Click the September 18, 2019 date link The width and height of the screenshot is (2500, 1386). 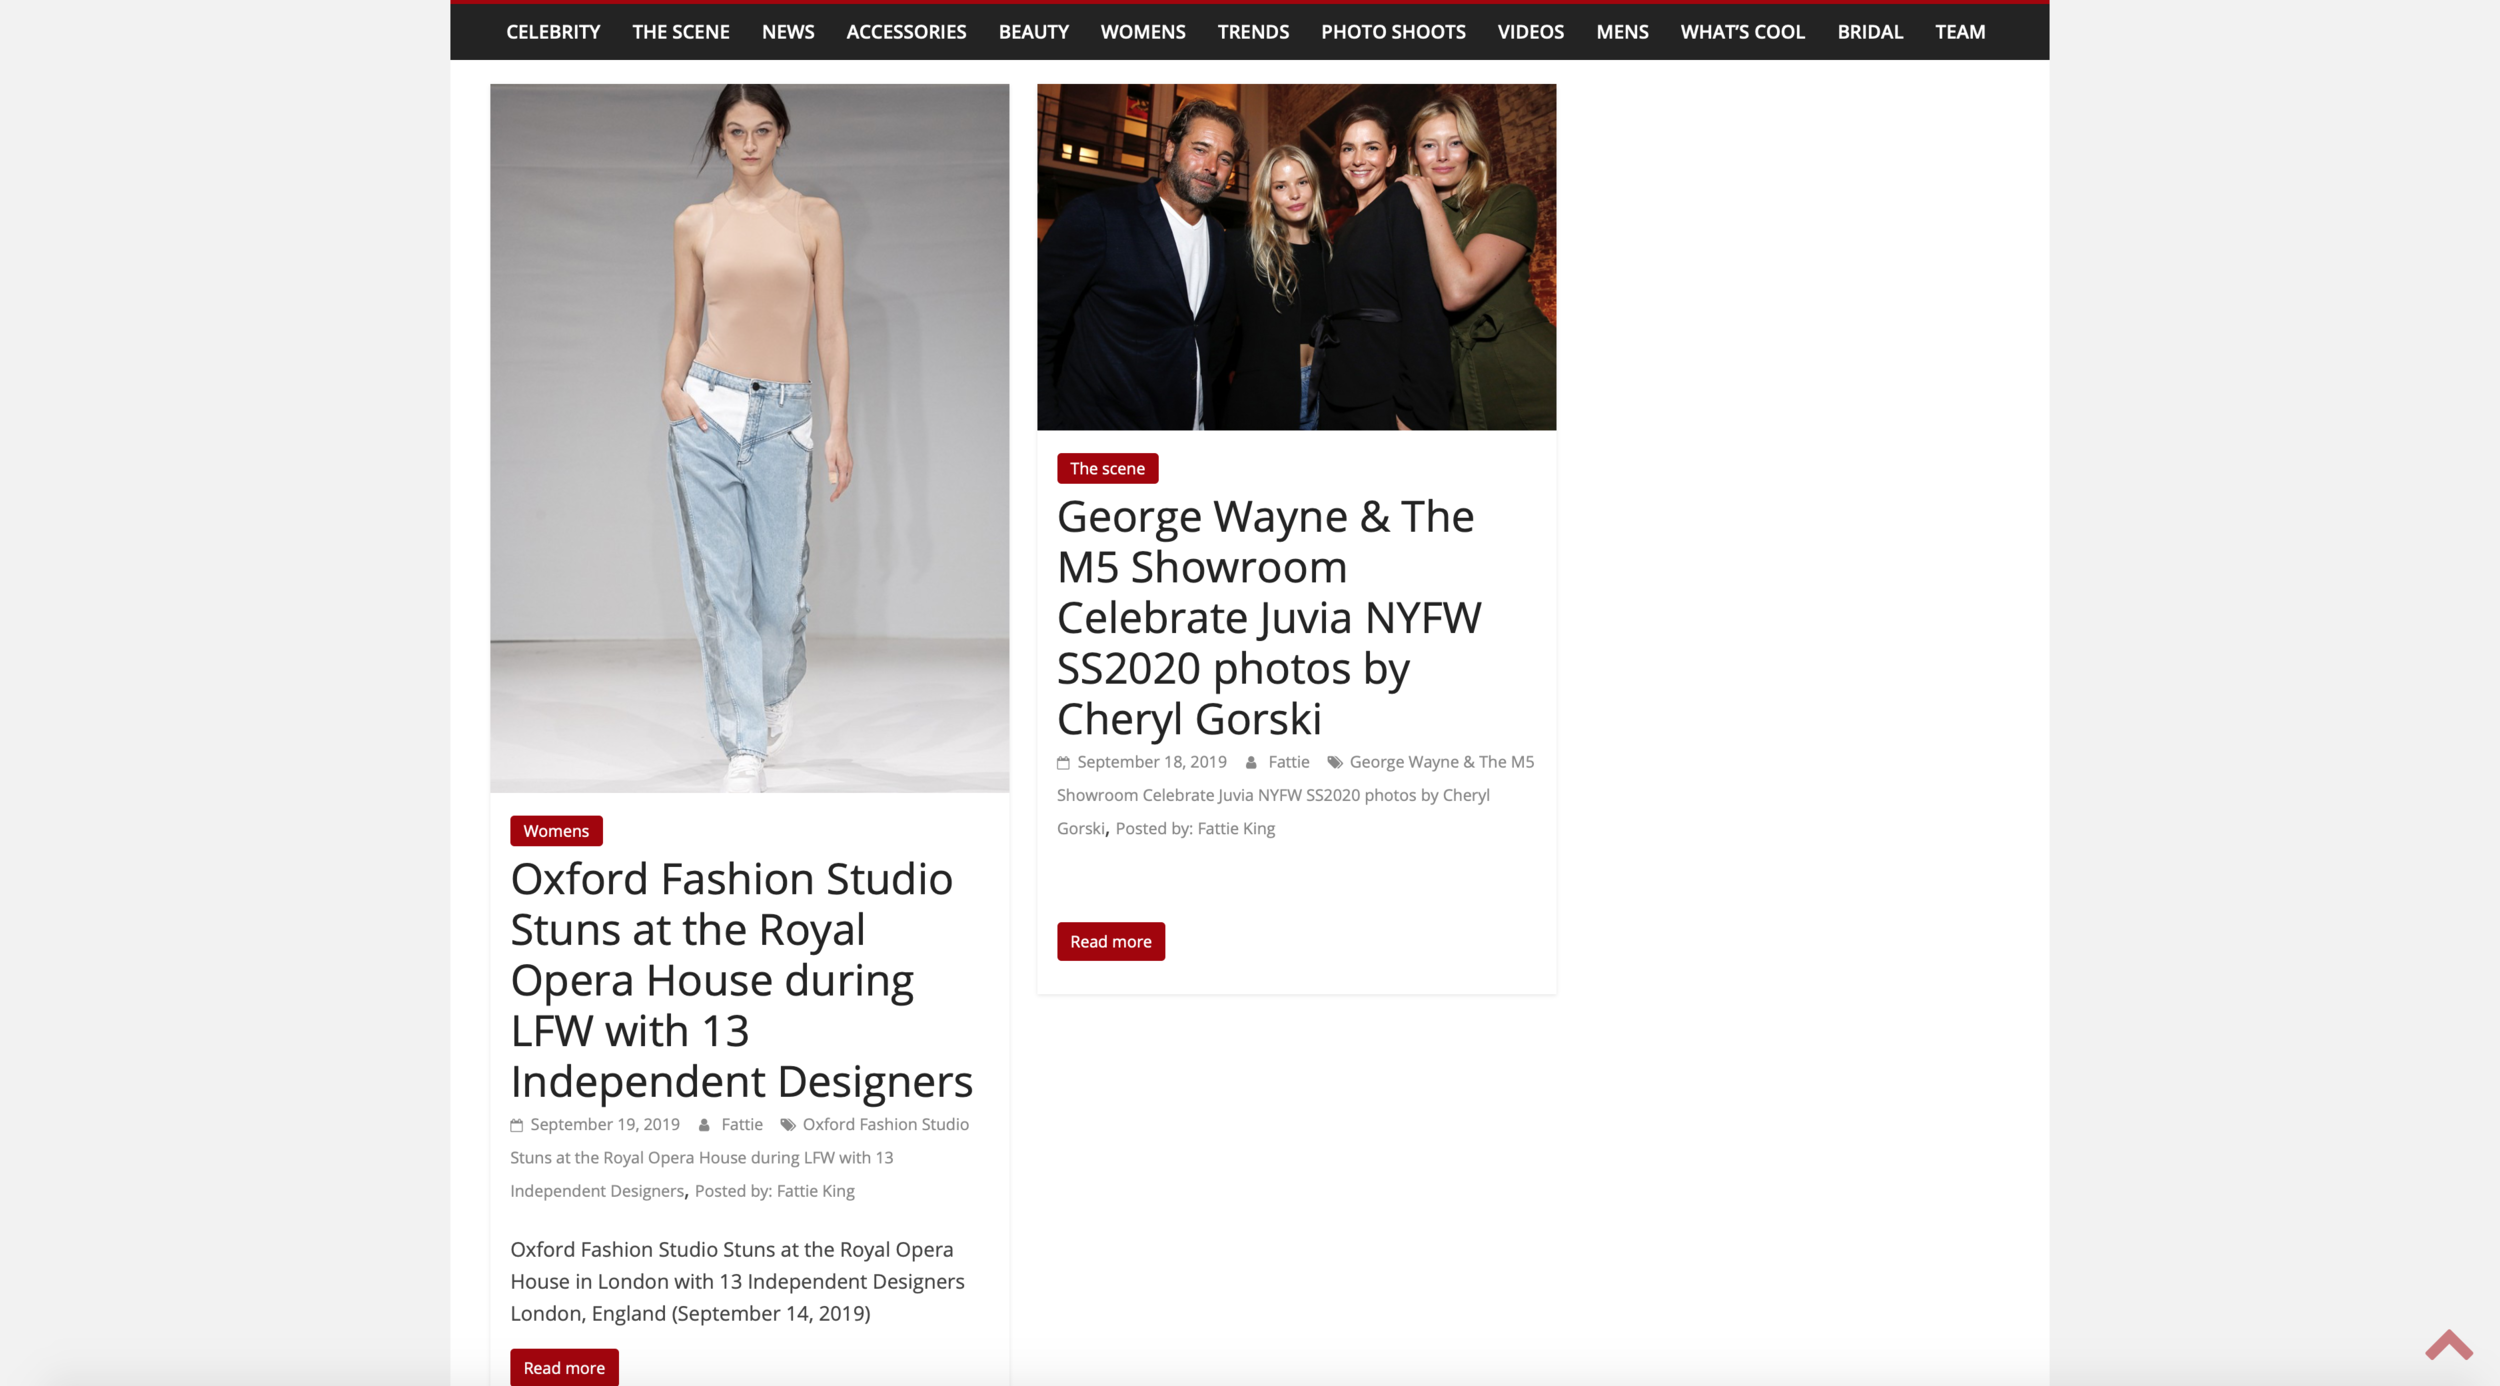point(1152,762)
